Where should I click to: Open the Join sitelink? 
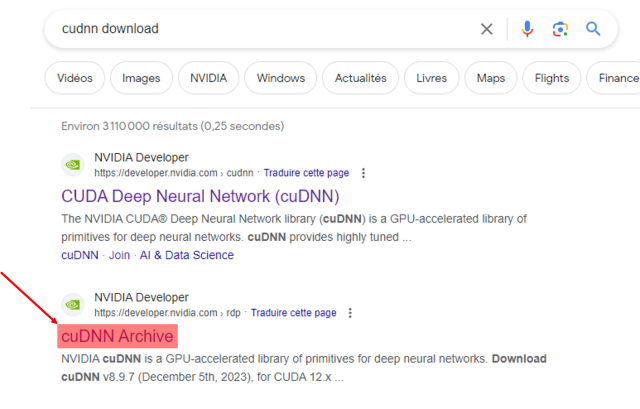coord(119,255)
